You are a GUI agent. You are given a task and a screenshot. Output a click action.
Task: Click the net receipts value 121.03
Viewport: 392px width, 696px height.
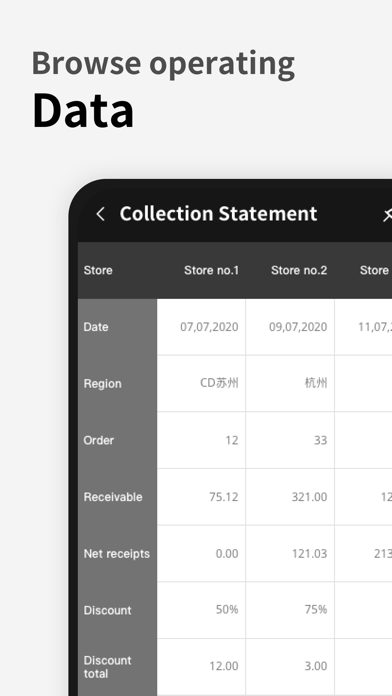(x=309, y=554)
